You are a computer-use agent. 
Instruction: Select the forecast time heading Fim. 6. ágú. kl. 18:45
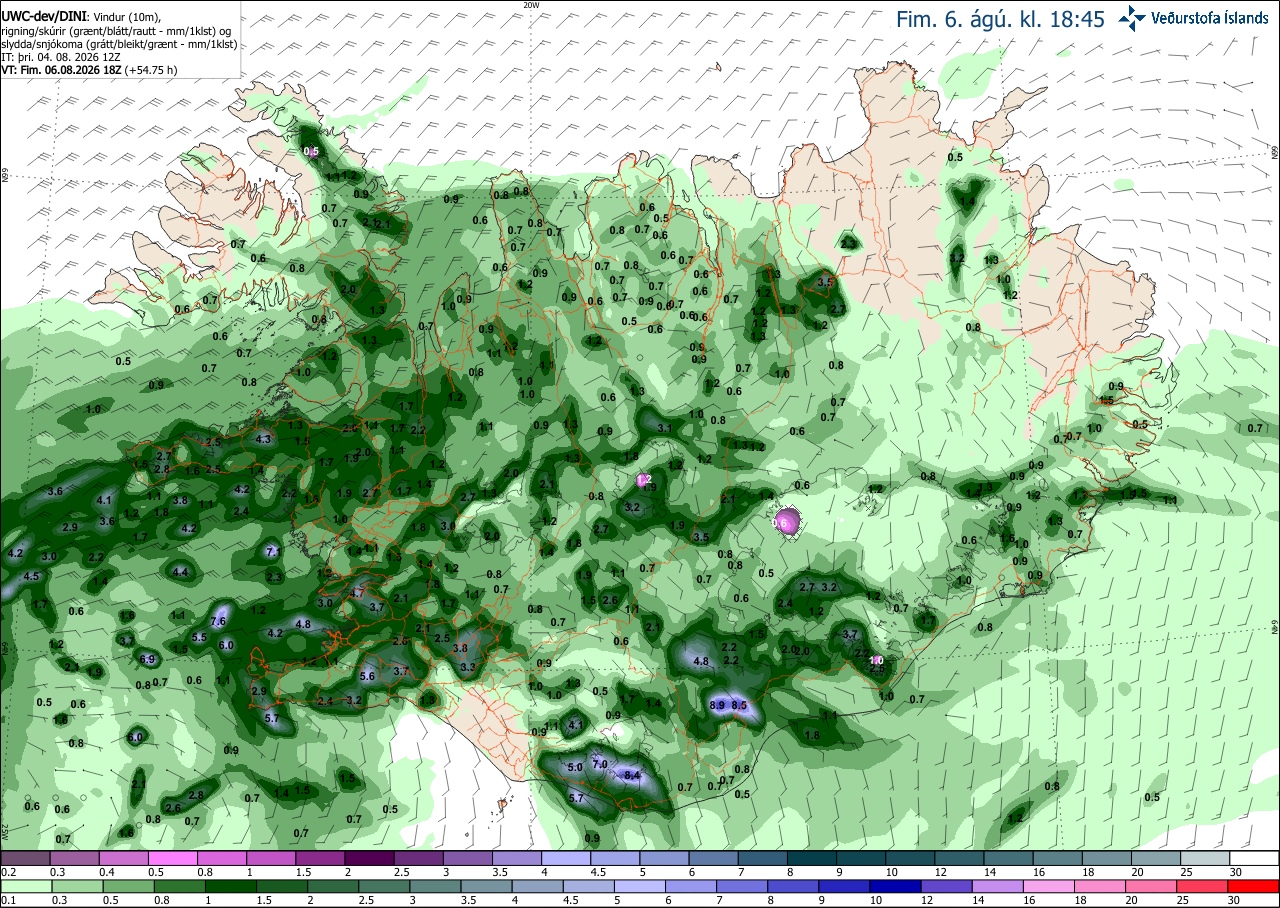click(1000, 19)
